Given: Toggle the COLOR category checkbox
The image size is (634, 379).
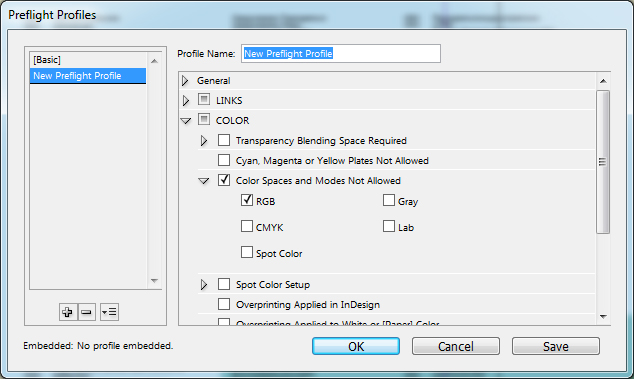Looking at the screenshot, I should coord(204,119).
